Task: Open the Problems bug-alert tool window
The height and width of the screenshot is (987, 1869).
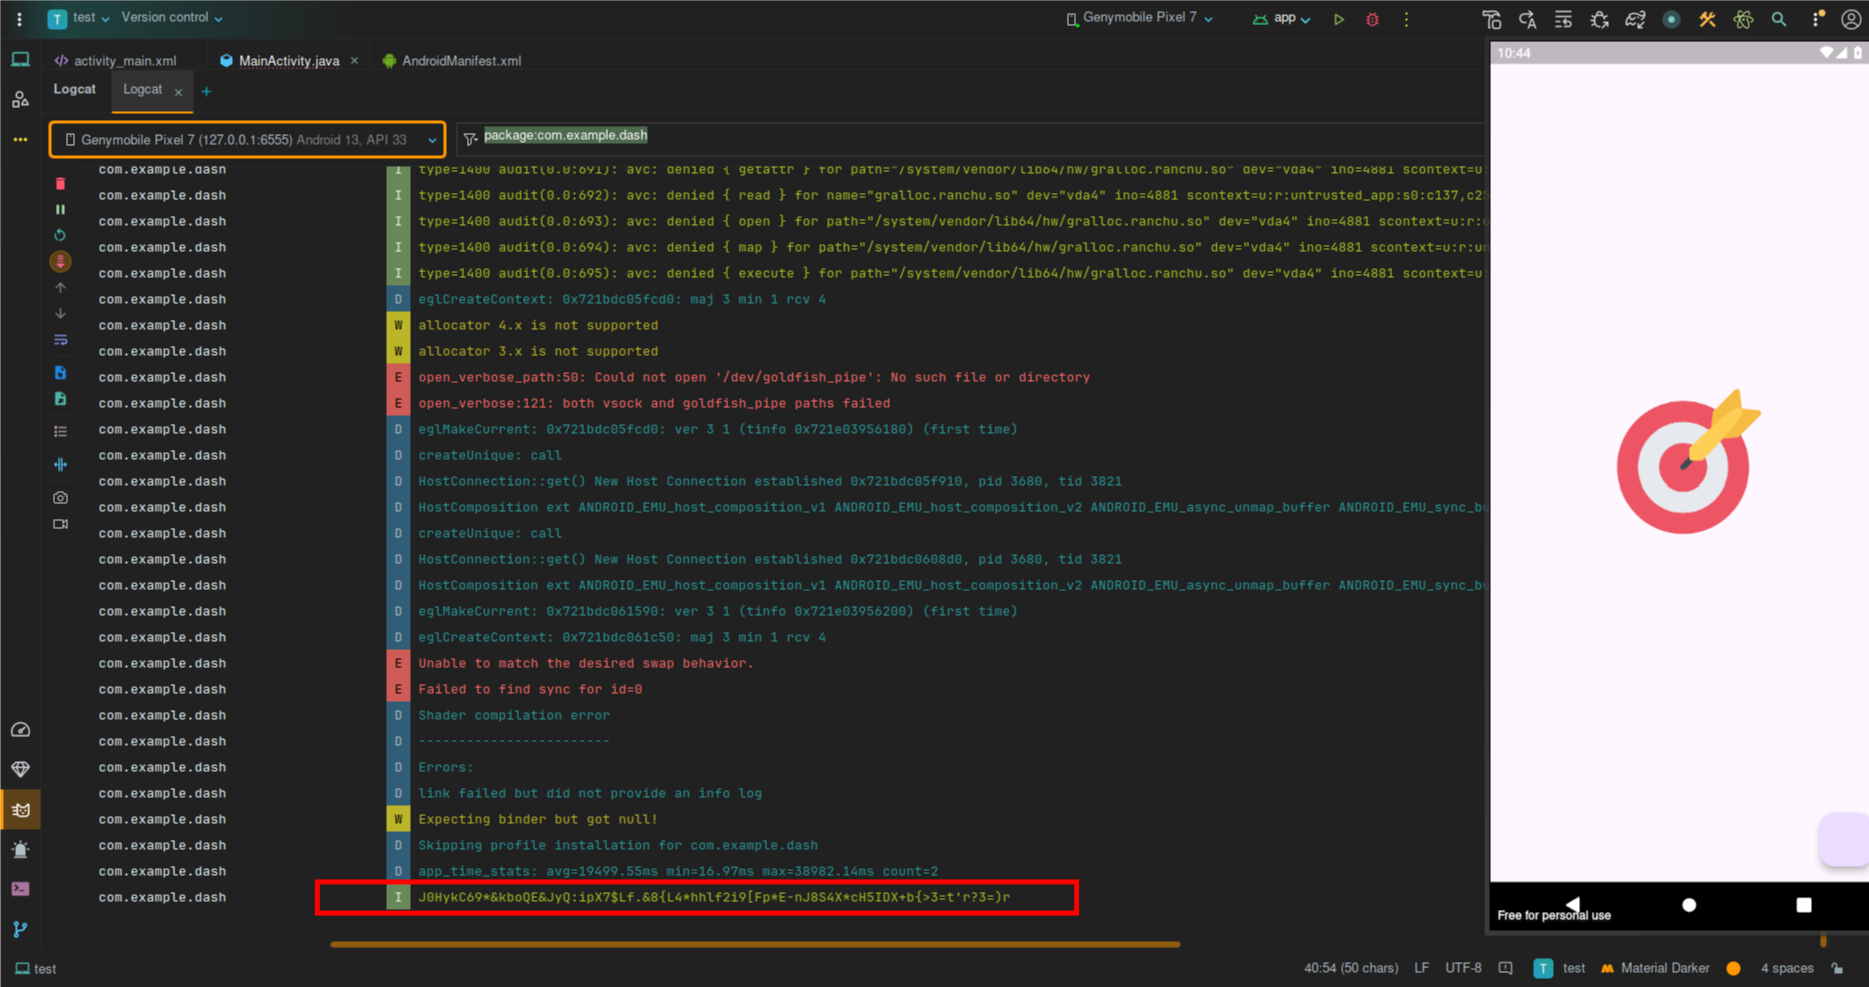Action: tap(20, 850)
